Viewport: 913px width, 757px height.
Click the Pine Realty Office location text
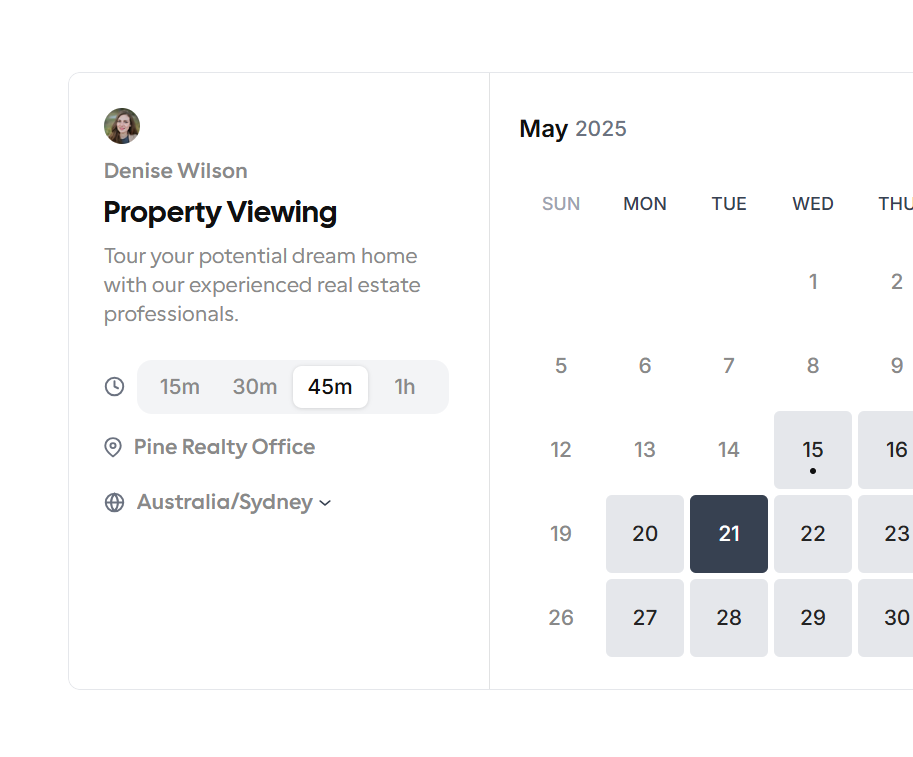tap(224, 447)
